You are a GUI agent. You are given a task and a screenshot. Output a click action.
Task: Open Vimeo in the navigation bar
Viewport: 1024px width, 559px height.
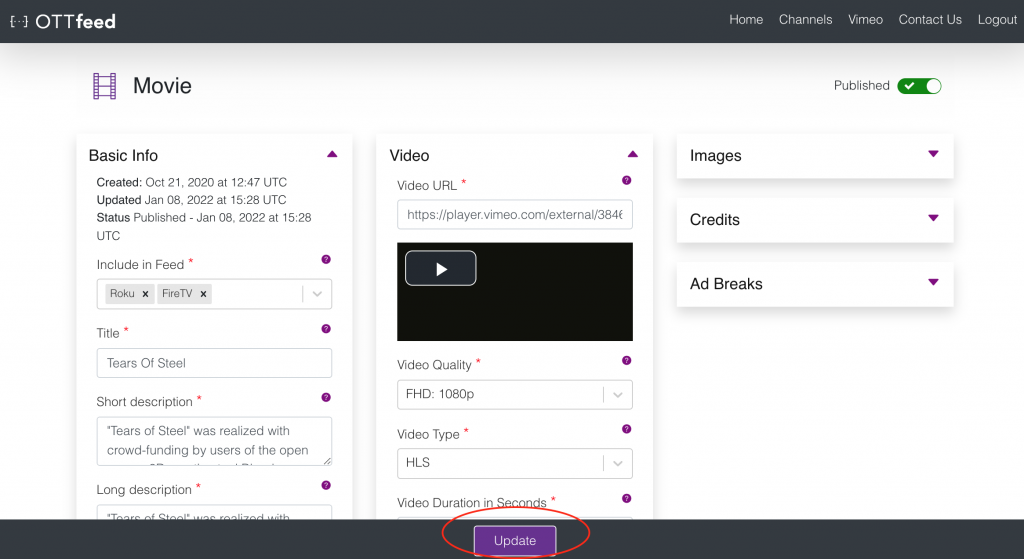pyautogui.click(x=865, y=20)
